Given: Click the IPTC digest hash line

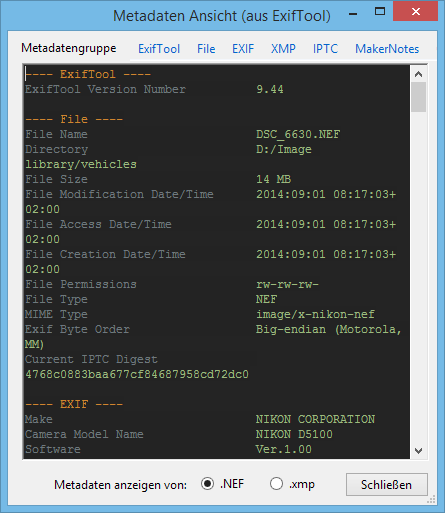Looking at the screenshot, I should coord(137,374).
